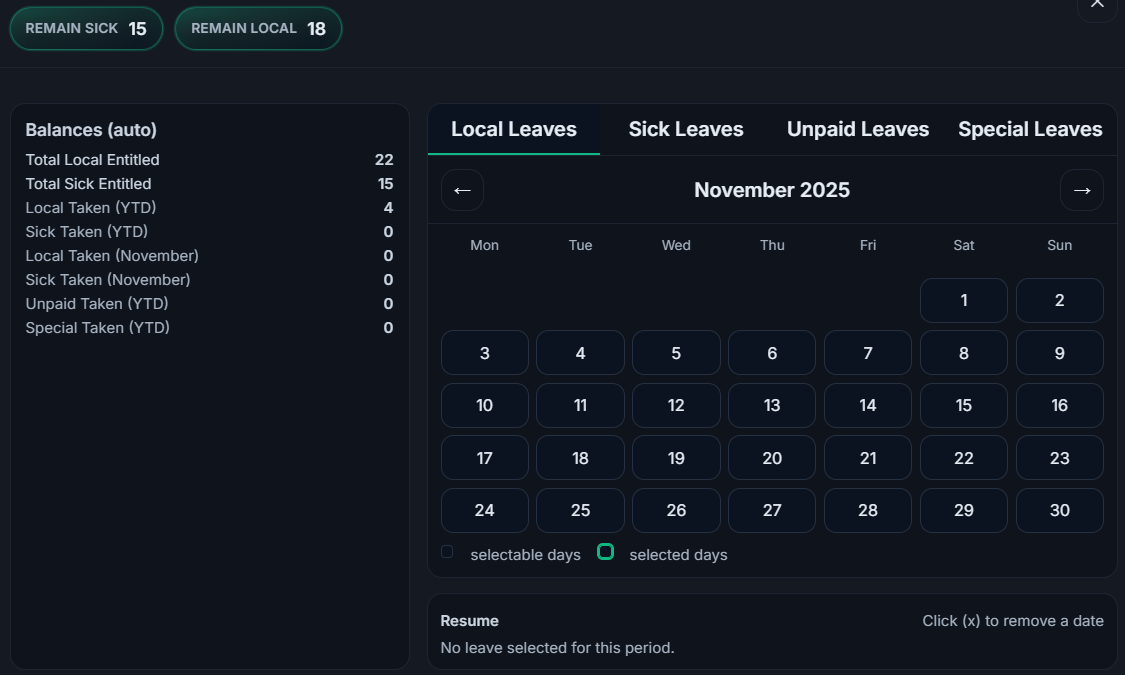The height and width of the screenshot is (675, 1125).
Task: Close the leave selection dialog
Action: [1096, 6]
